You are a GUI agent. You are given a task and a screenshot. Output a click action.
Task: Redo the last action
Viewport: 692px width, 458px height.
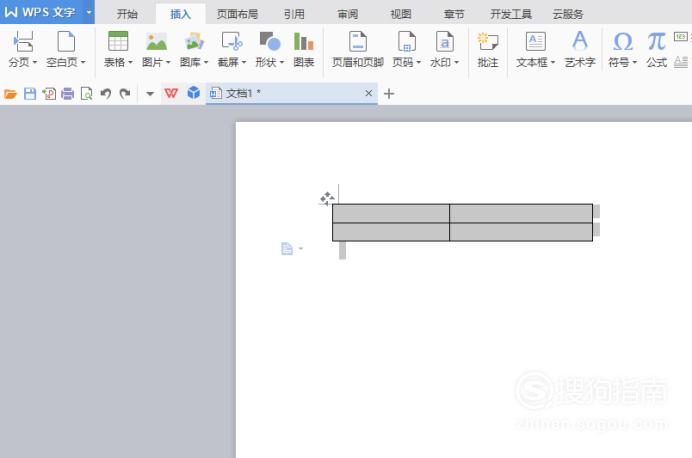pos(125,94)
